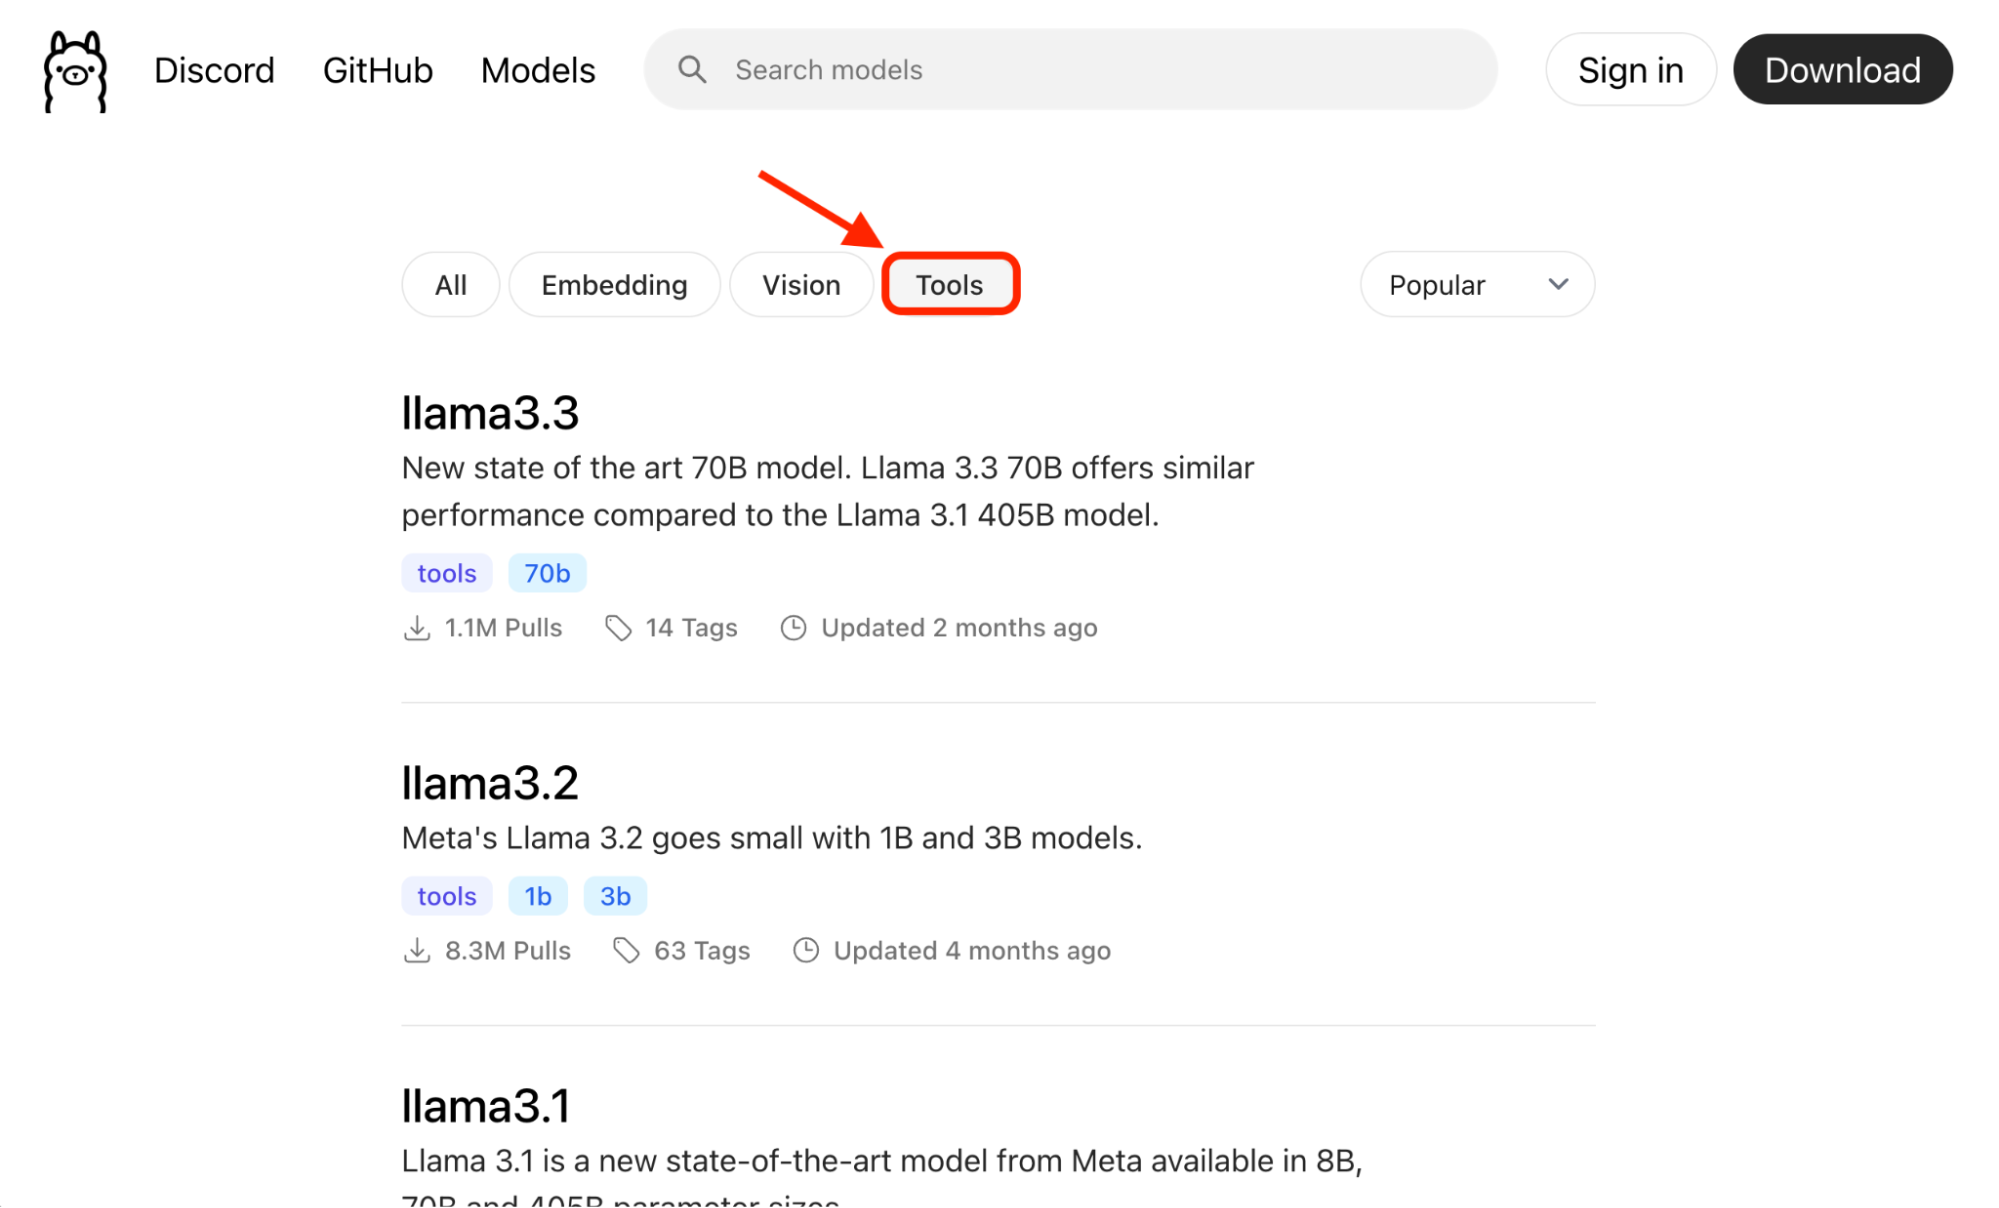Click the clock icon beside llama3.3's update date
Viewport: 1999px width, 1208px height.
(794, 627)
